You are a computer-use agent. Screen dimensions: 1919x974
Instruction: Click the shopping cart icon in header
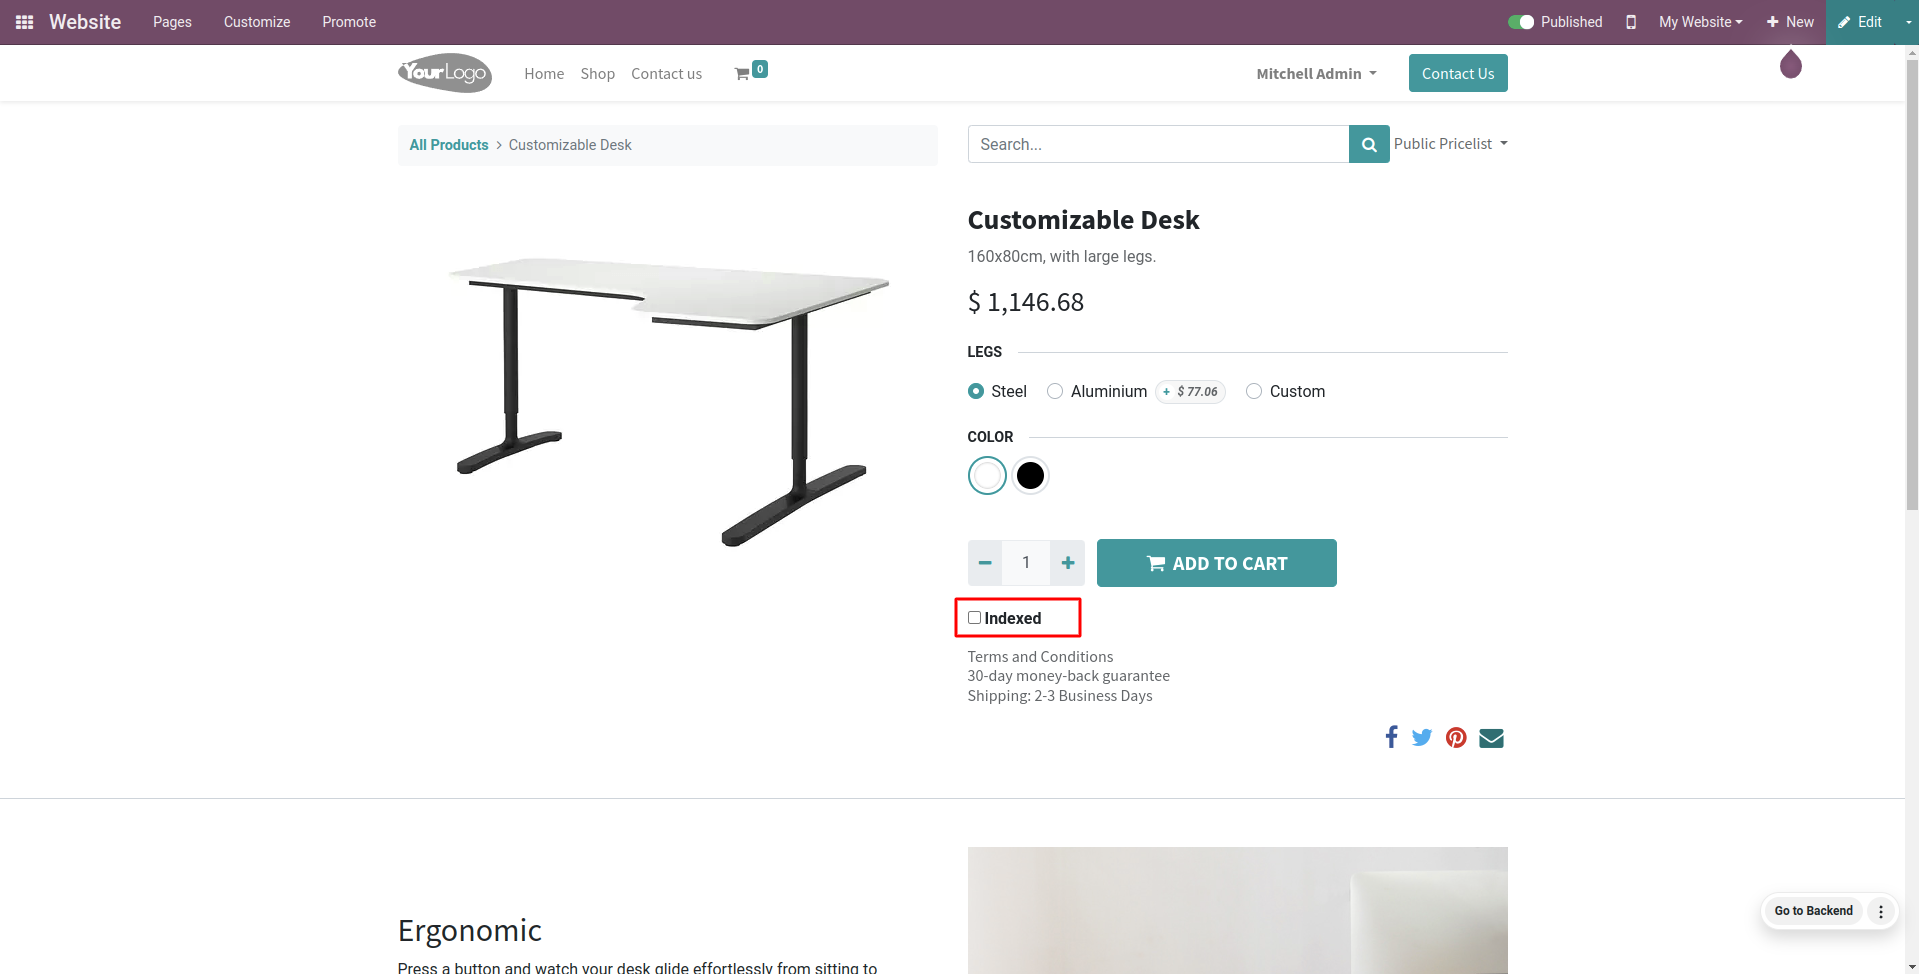point(742,74)
